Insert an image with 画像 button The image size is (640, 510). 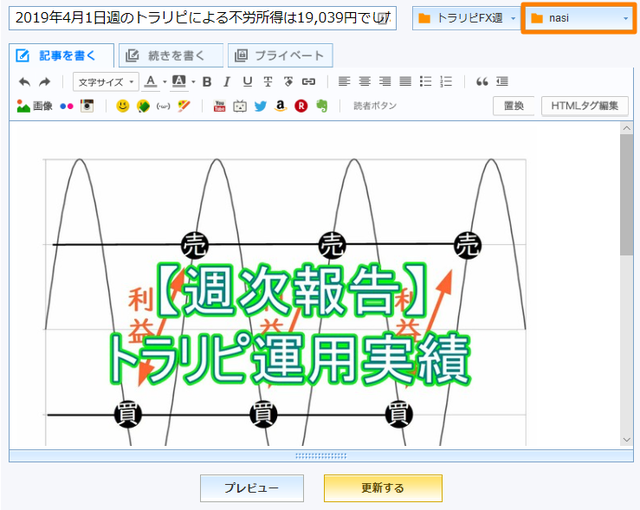click(35, 106)
